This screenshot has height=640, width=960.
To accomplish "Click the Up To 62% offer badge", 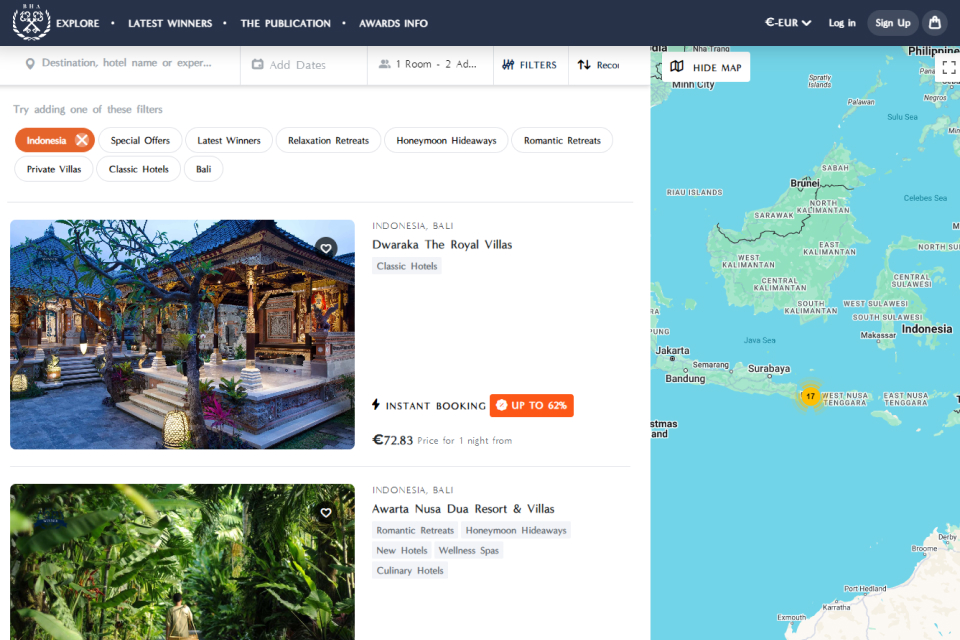I will [x=531, y=405].
